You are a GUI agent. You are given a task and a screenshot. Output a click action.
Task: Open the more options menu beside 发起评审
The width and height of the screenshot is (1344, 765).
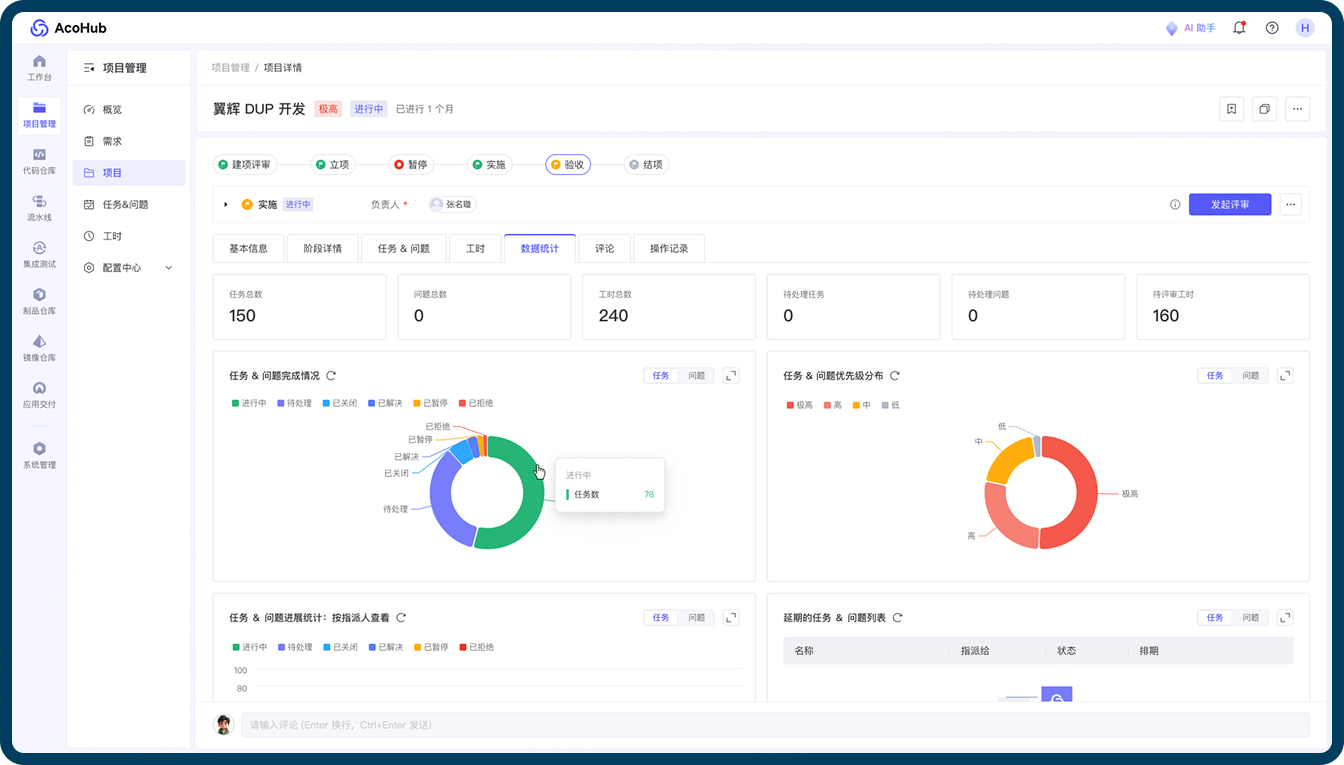click(1291, 204)
